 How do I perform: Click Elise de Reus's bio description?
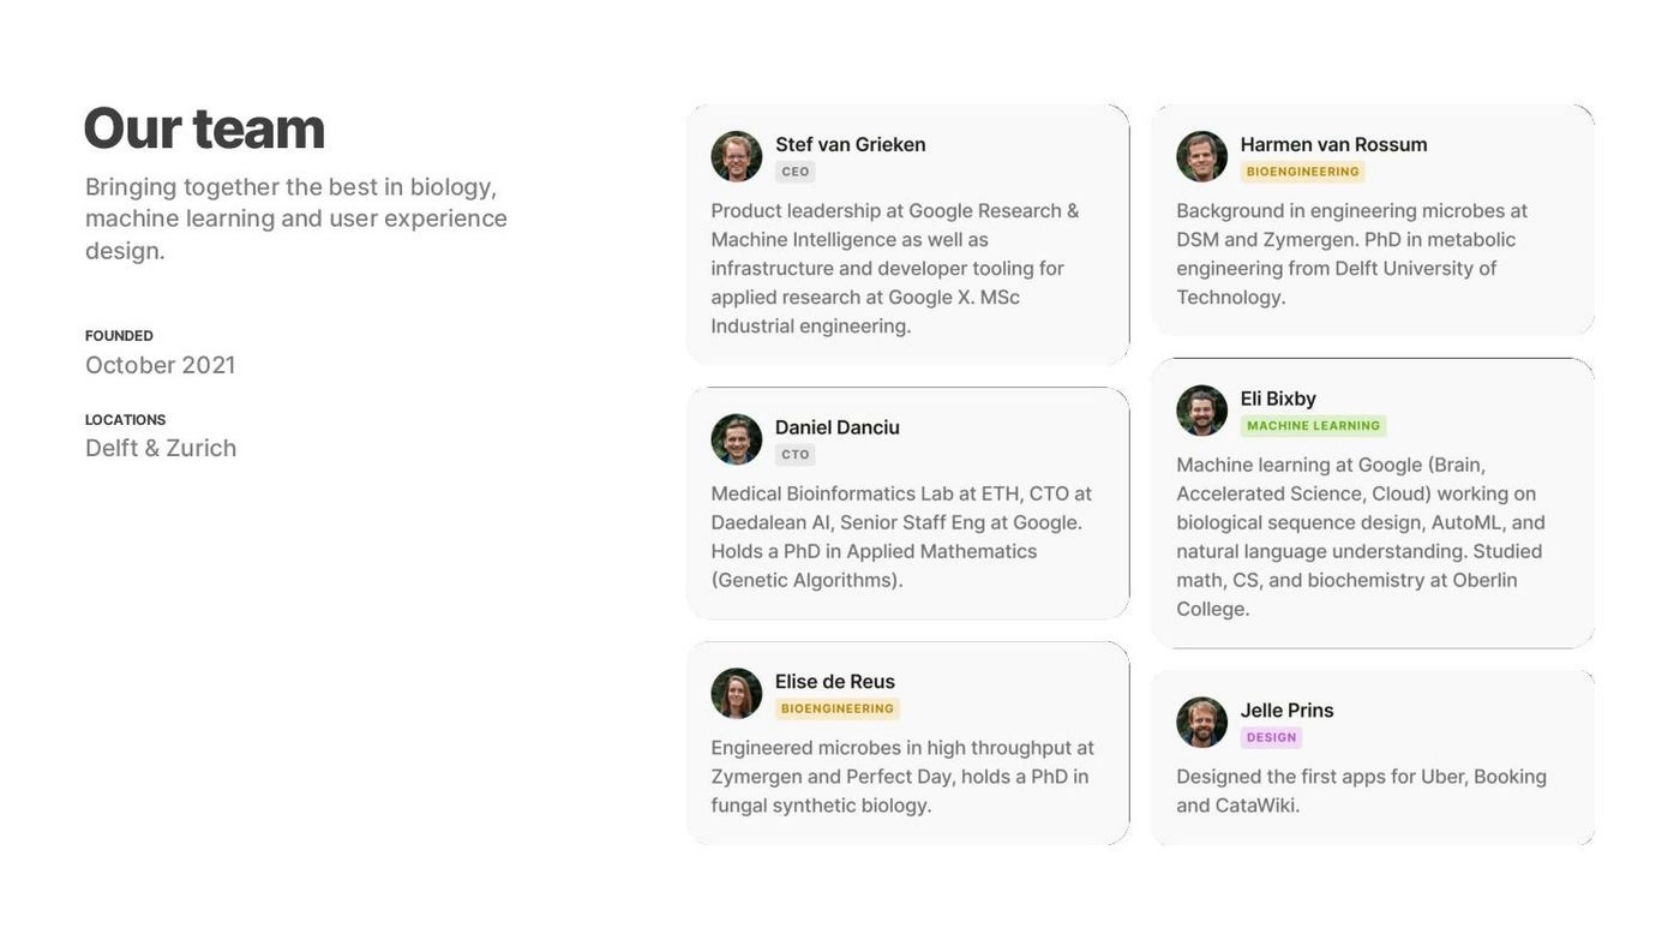click(902, 777)
